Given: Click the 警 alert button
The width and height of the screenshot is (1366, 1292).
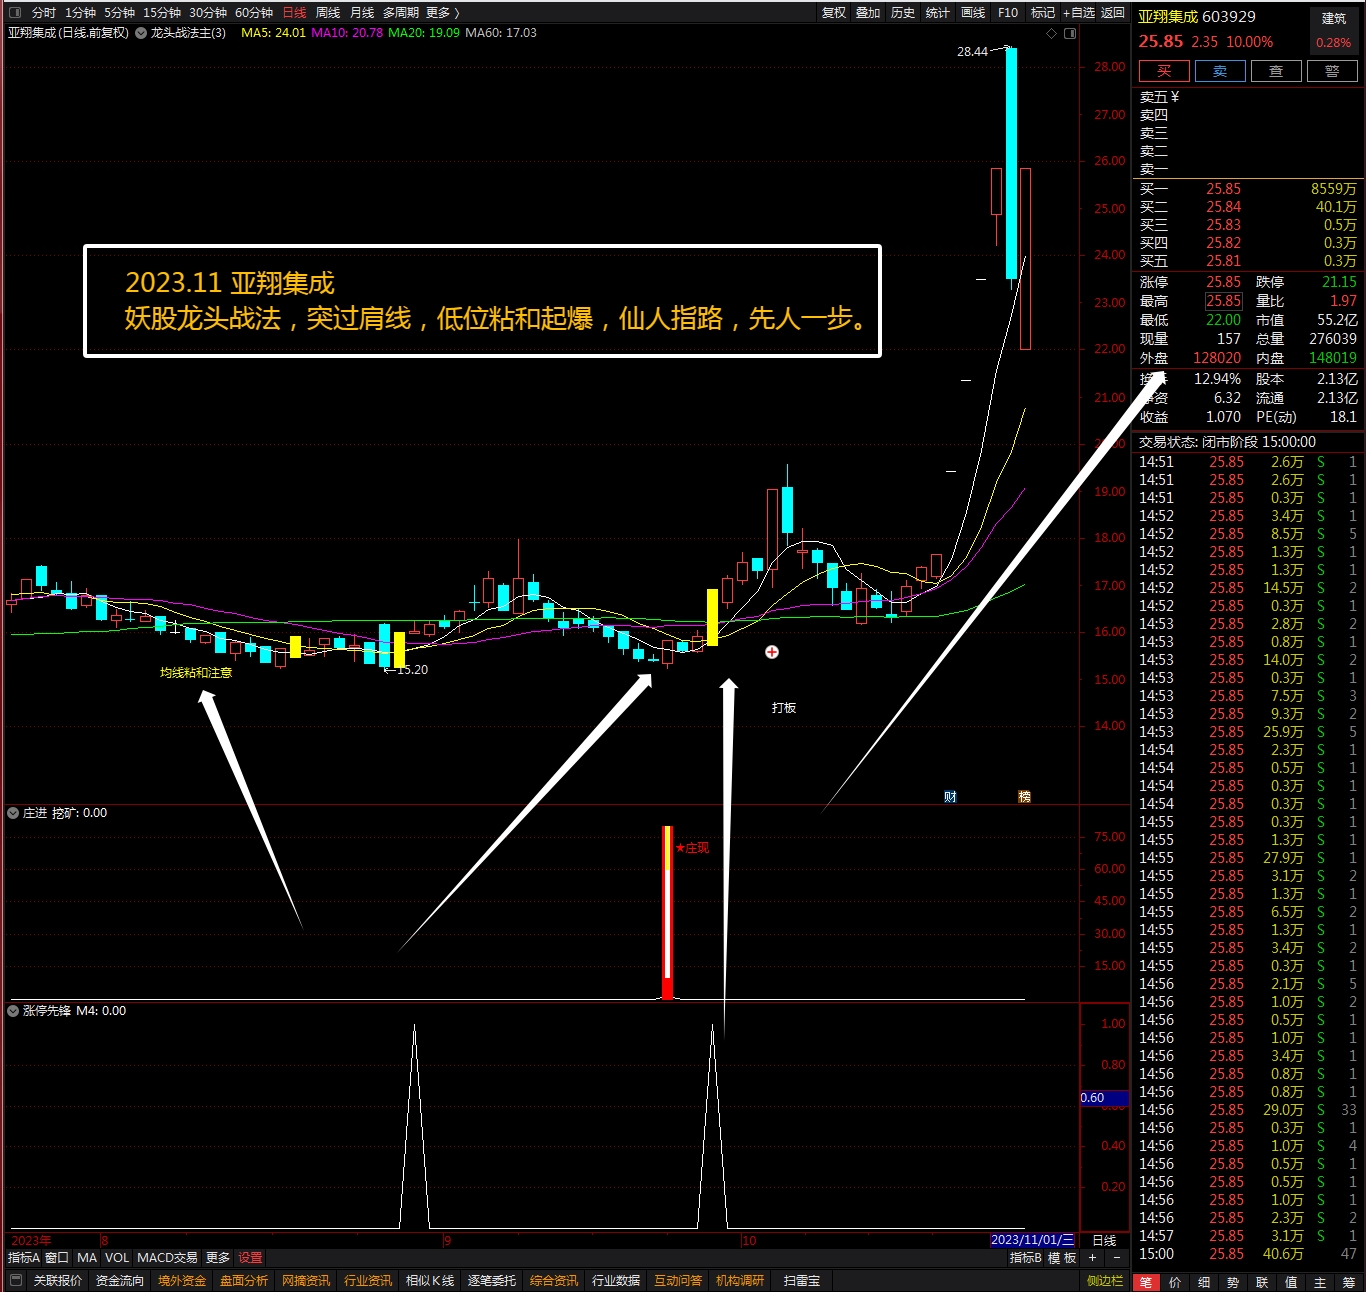Looking at the screenshot, I should coord(1332,71).
